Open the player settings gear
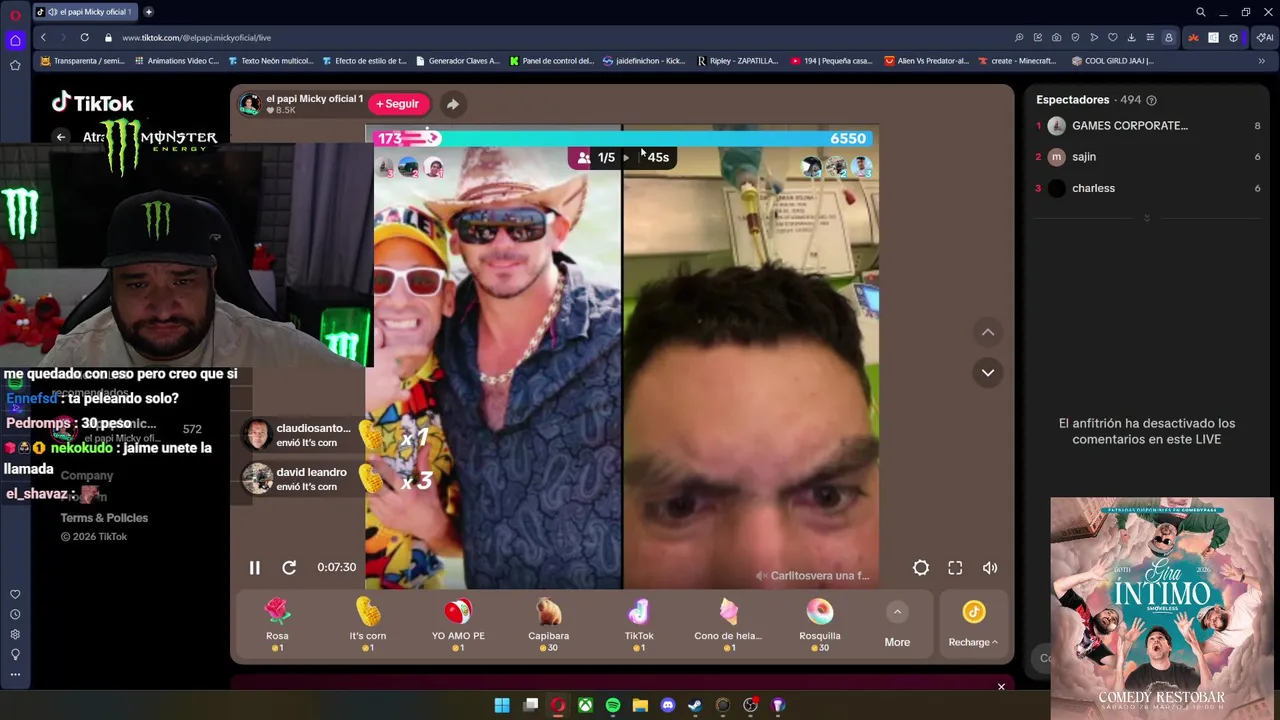The image size is (1280, 720). click(921, 567)
